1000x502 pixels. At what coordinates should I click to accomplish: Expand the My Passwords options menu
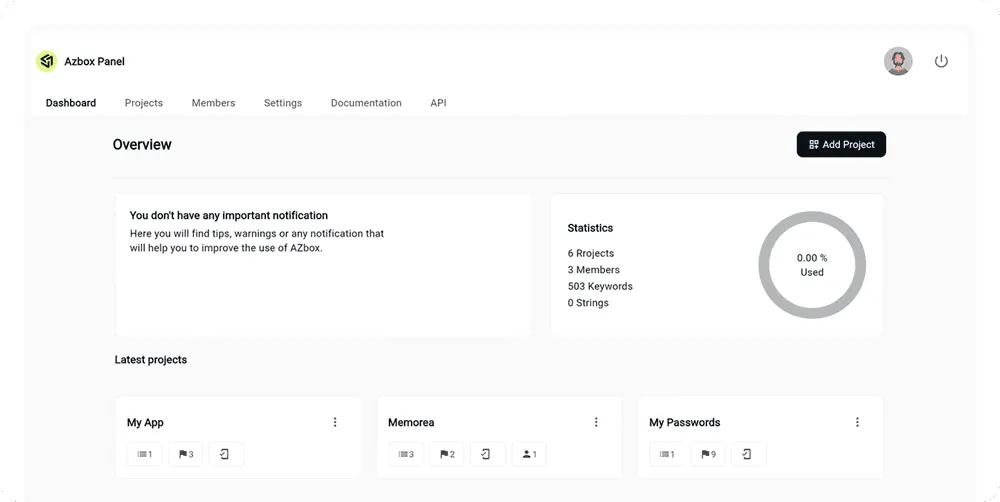pyautogui.click(x=857, y=422)
